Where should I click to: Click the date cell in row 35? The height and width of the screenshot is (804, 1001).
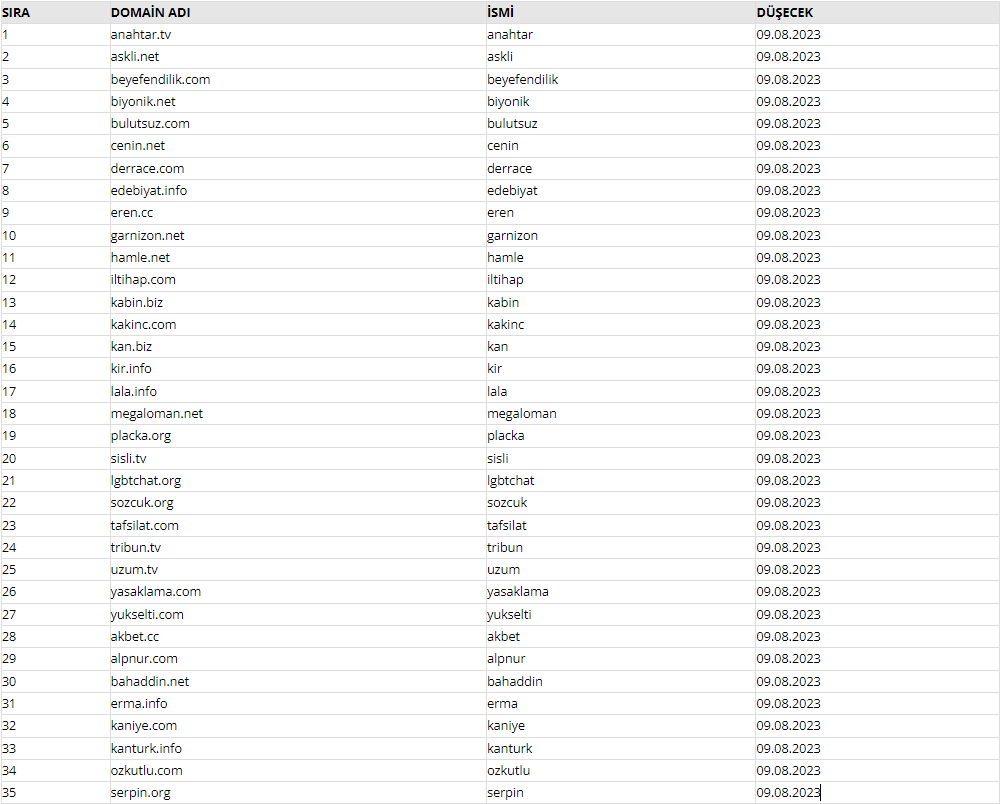788,793
